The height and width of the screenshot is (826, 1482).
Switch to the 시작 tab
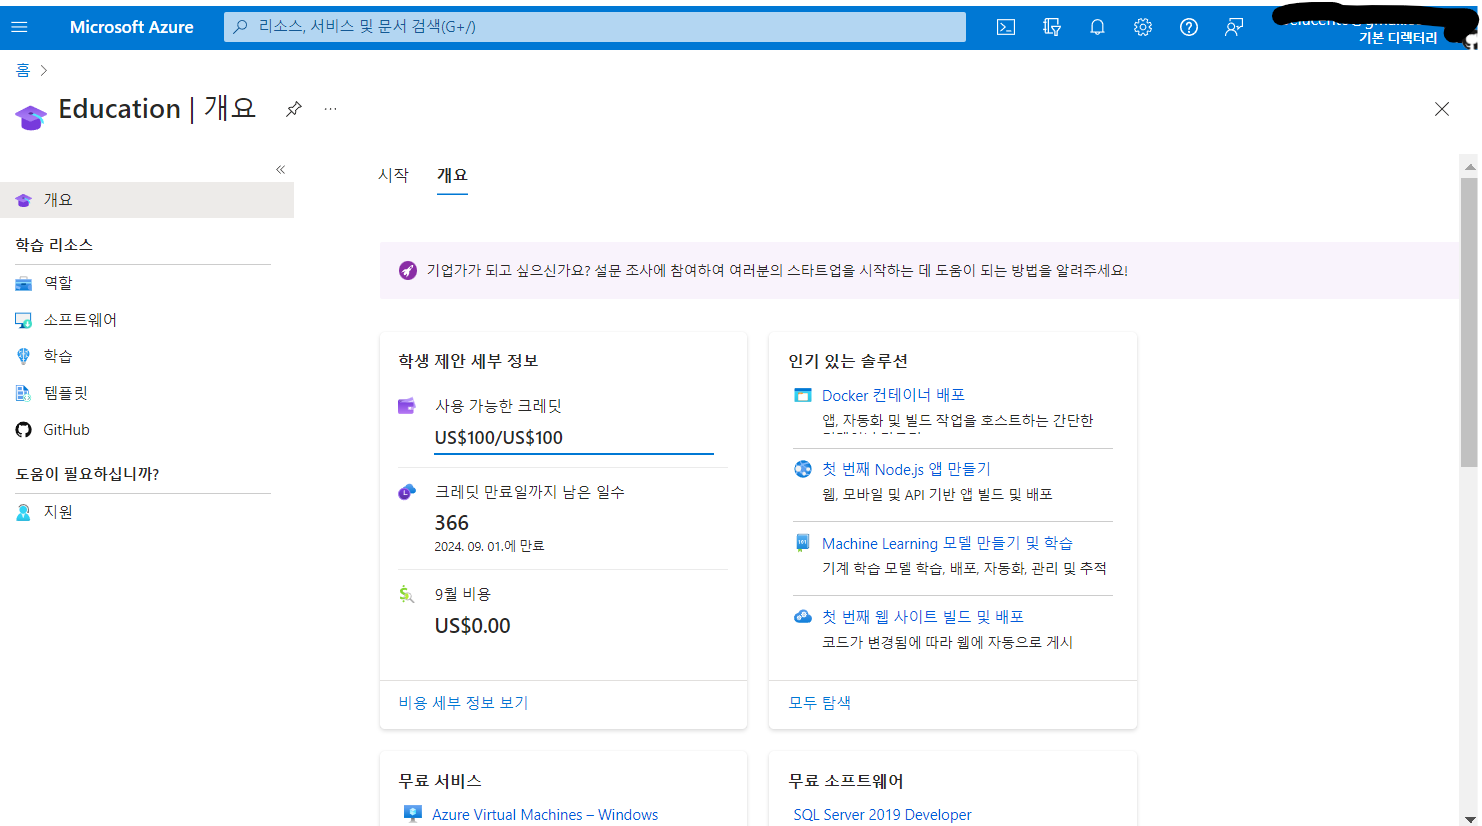[393, 175]
